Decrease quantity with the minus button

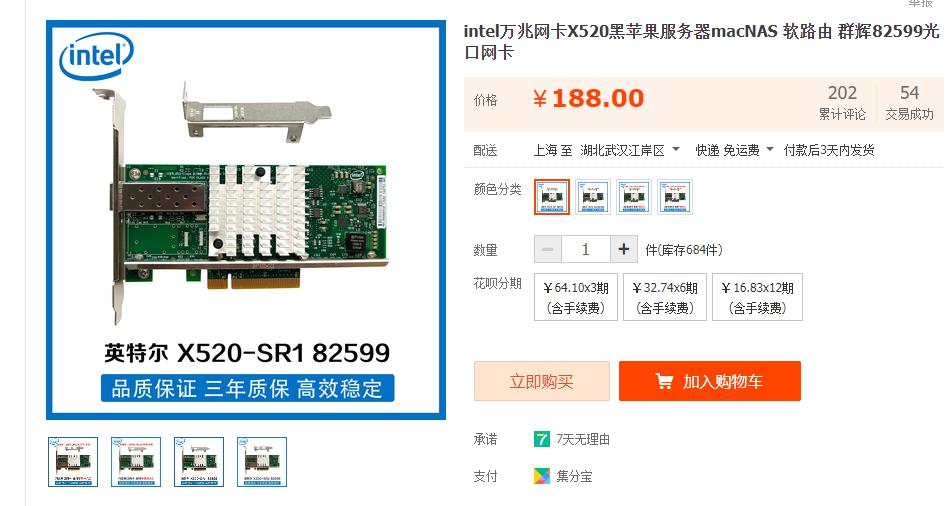(x=548, y=249)
